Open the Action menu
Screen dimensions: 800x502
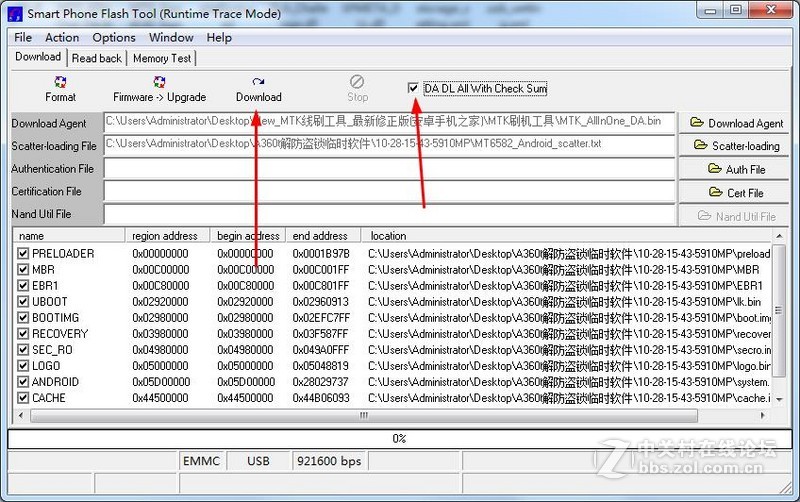tap(62, 37)
